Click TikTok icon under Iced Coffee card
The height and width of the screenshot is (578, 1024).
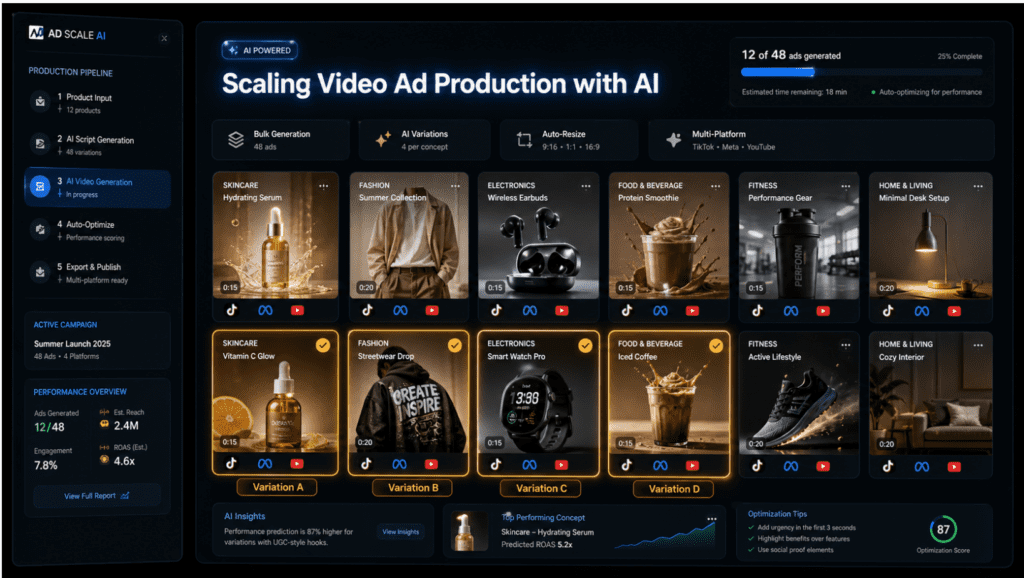(x=627, y=465)
